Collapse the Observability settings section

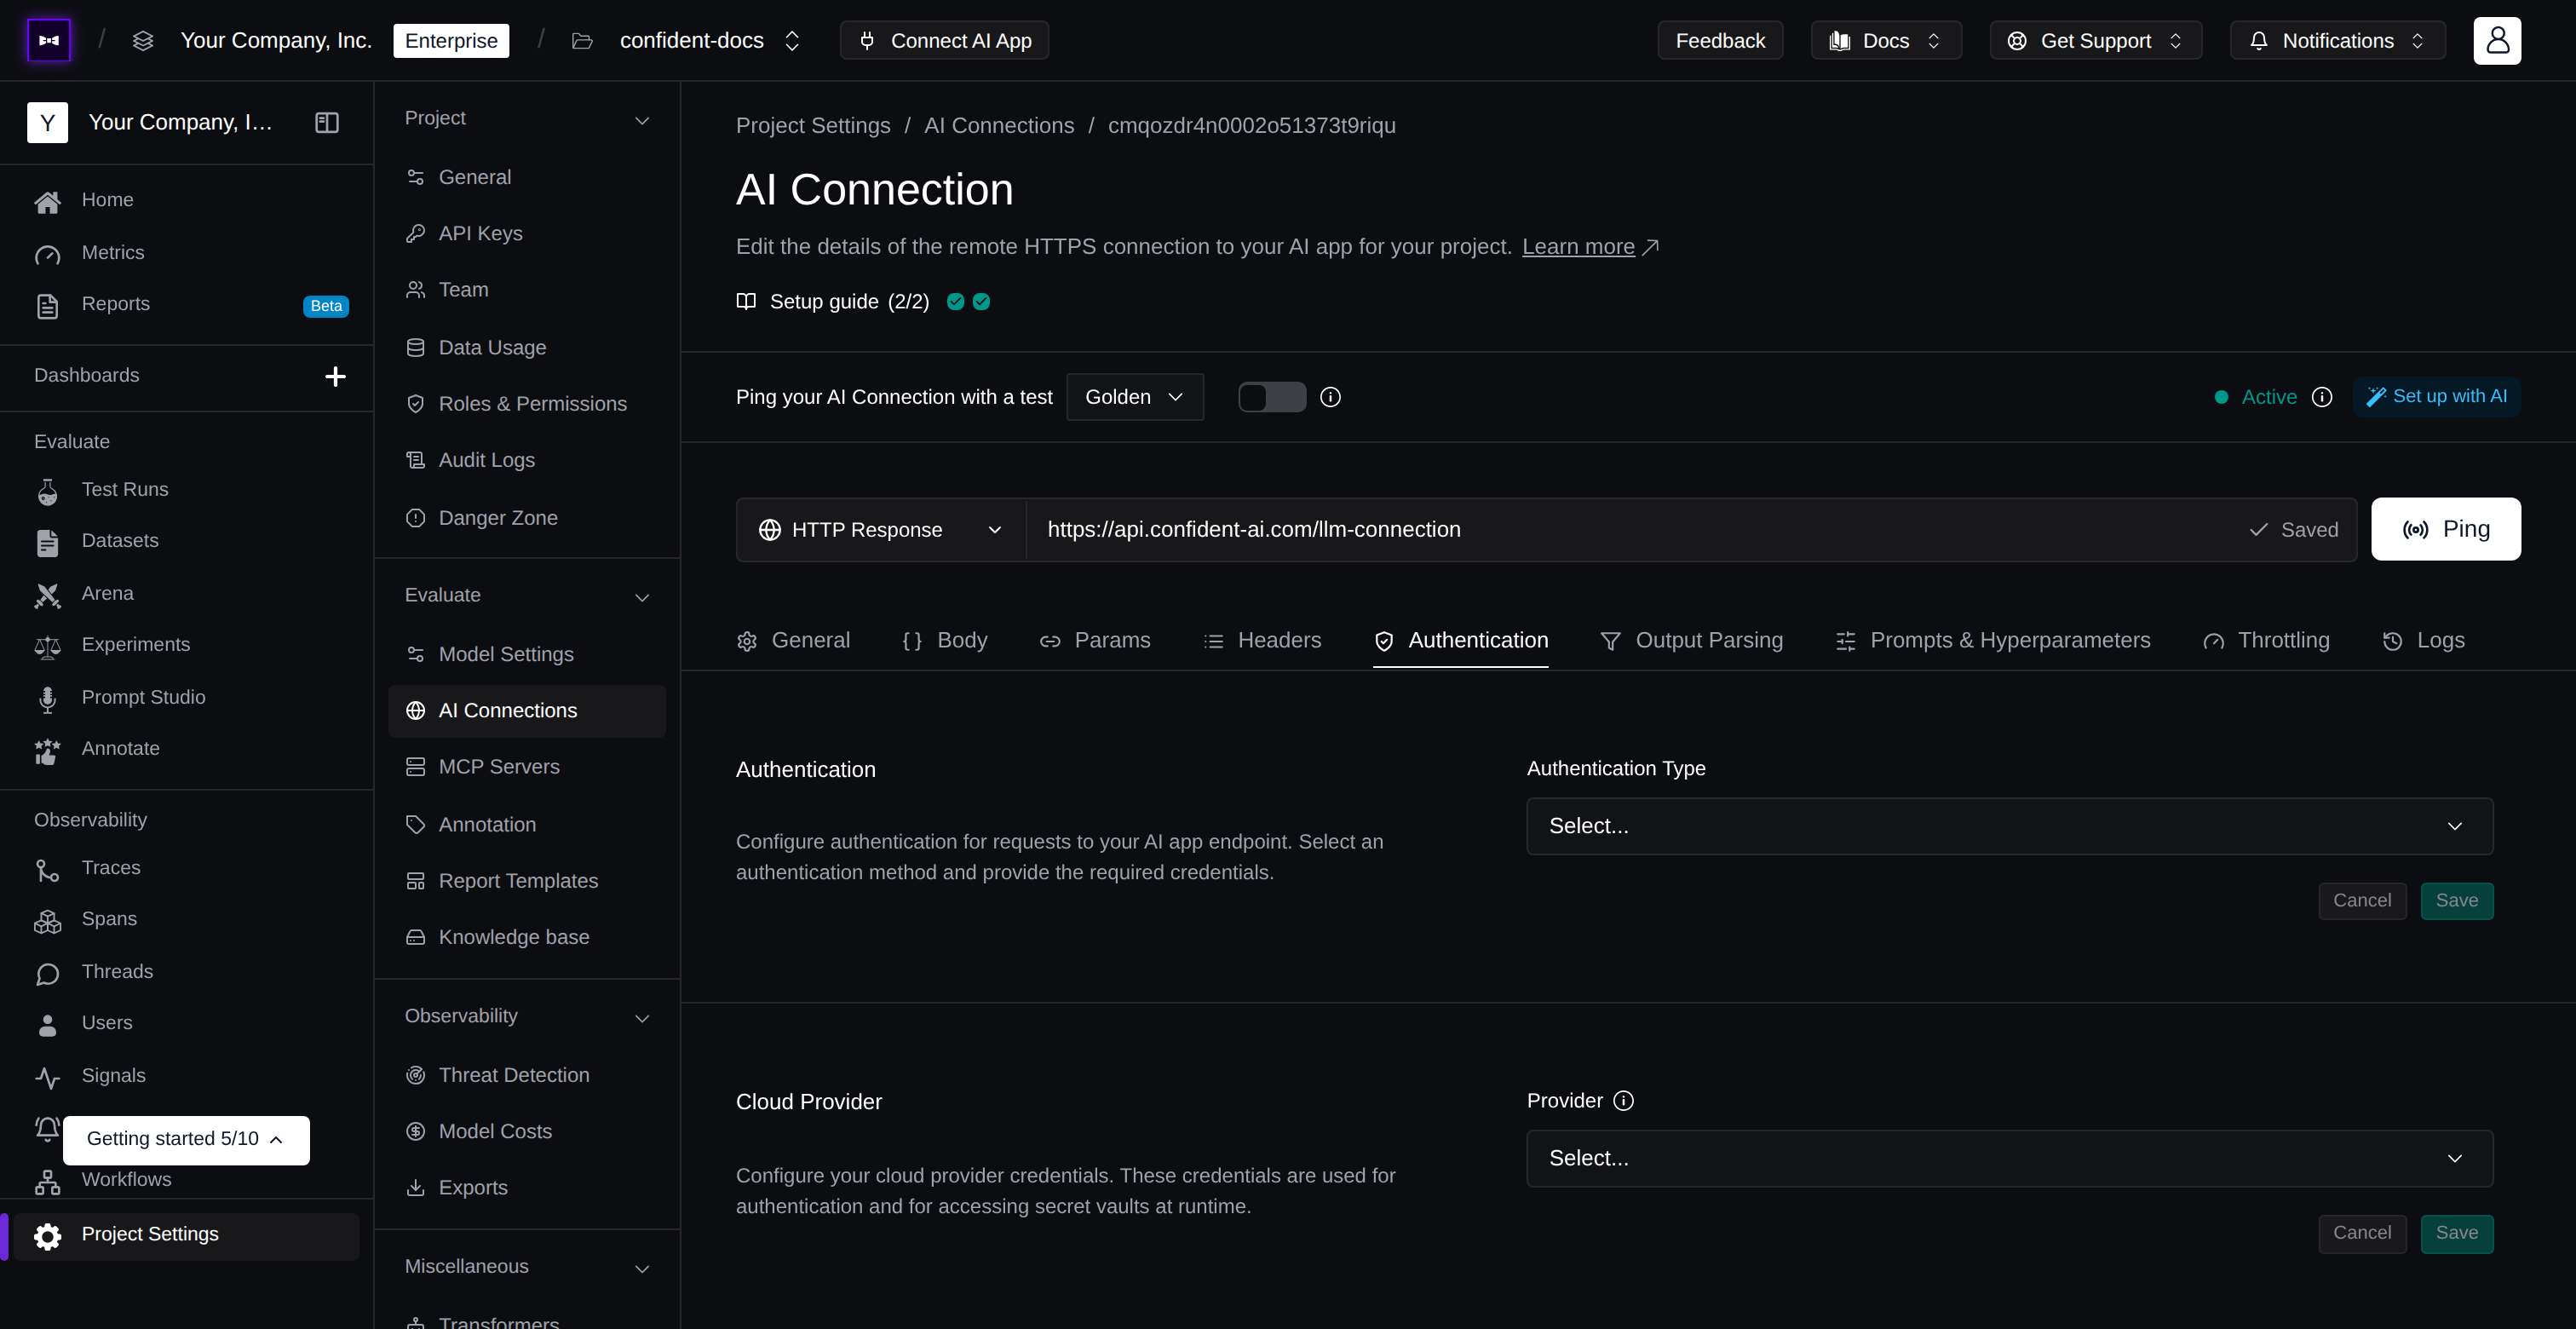pyautogui.click(x=642, y=1018)
